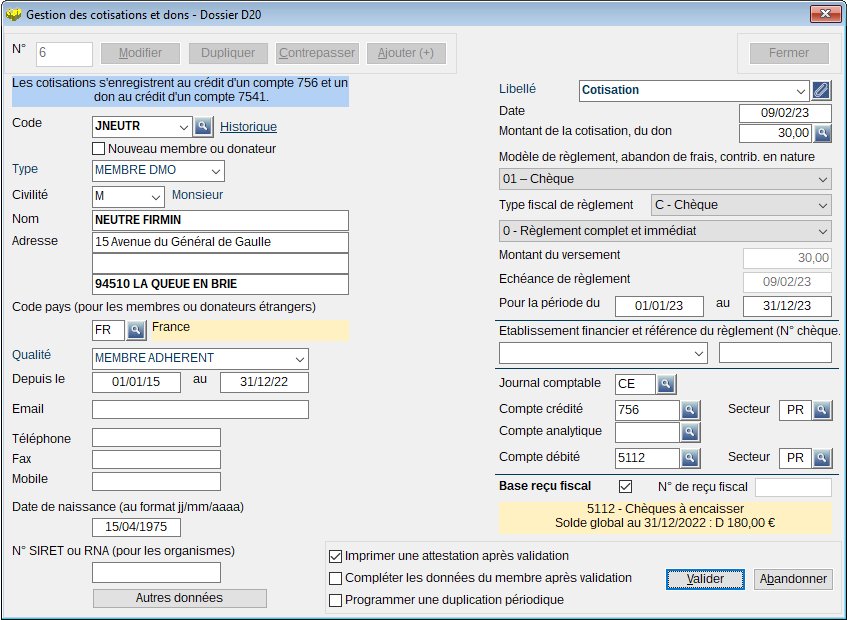
Task: Focus the N° SIRET ou RNA field
Action: [x=157, y=572]
